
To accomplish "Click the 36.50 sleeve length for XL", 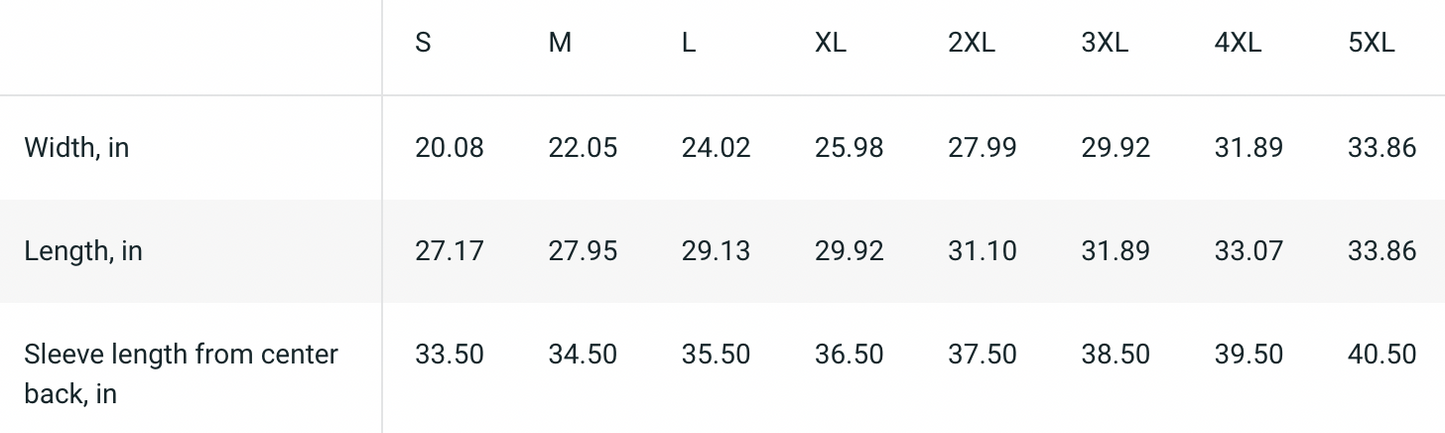I will click(849, 355).
